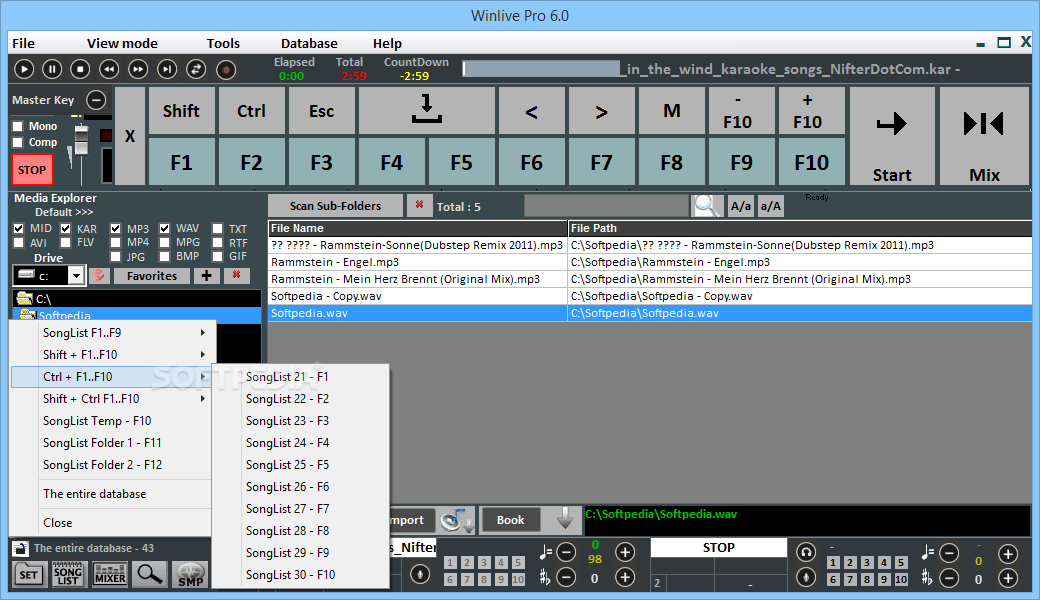Decrease Master Key with minus icon
This screenshot has height=600, width=1040.
(x=96, y=99)
